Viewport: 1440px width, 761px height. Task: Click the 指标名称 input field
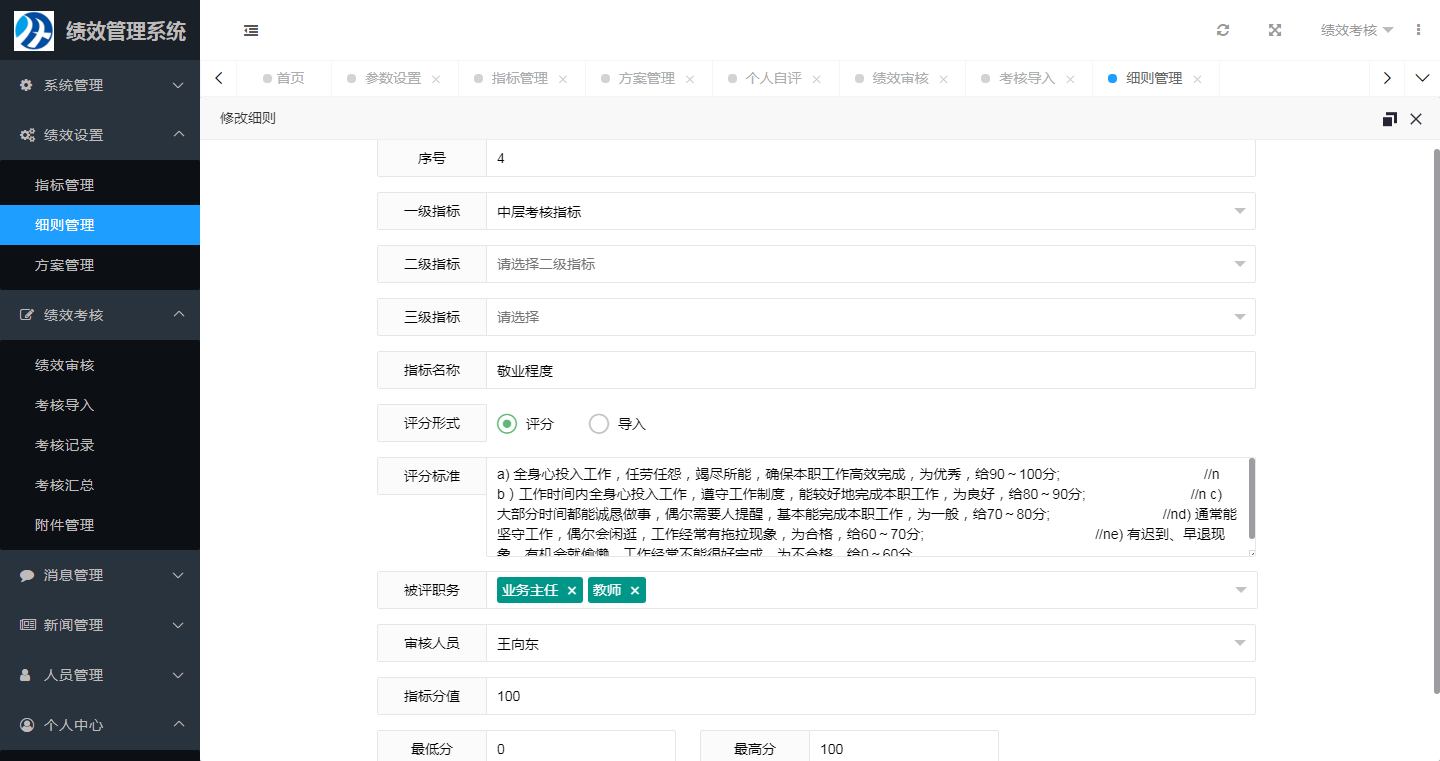(869, 371)
